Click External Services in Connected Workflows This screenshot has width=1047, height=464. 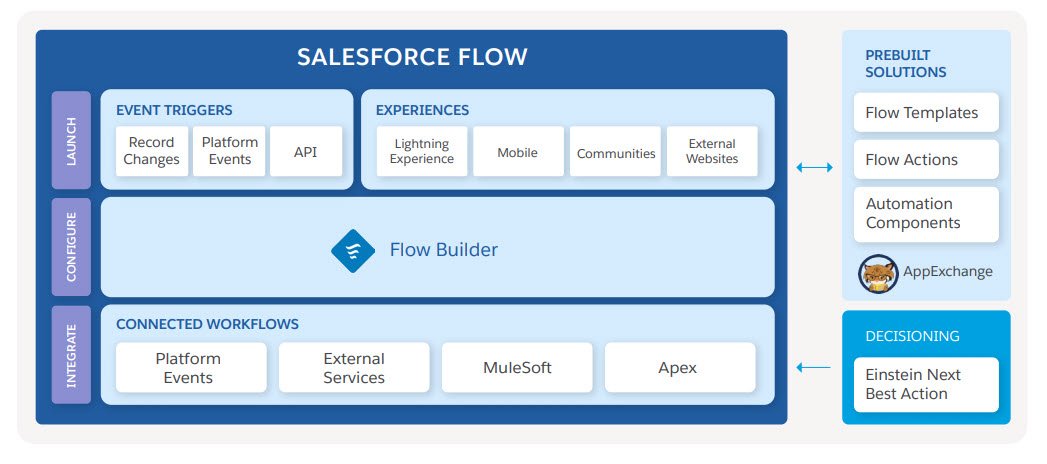[354, 368]
